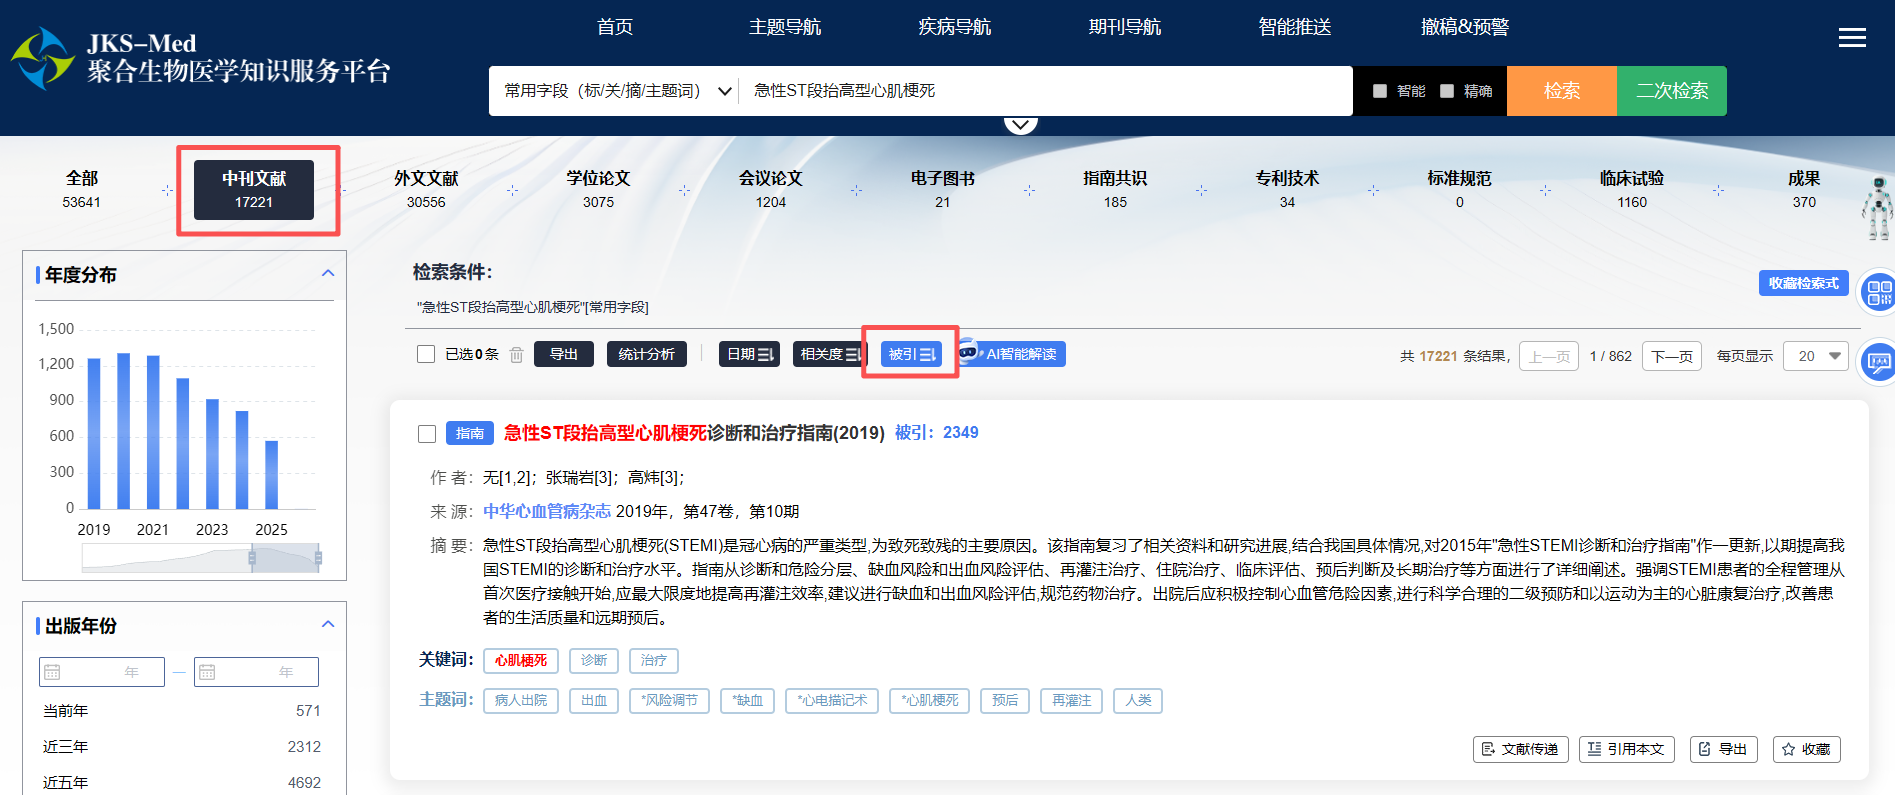Click the year range slider under the chart

click(200, 557)
